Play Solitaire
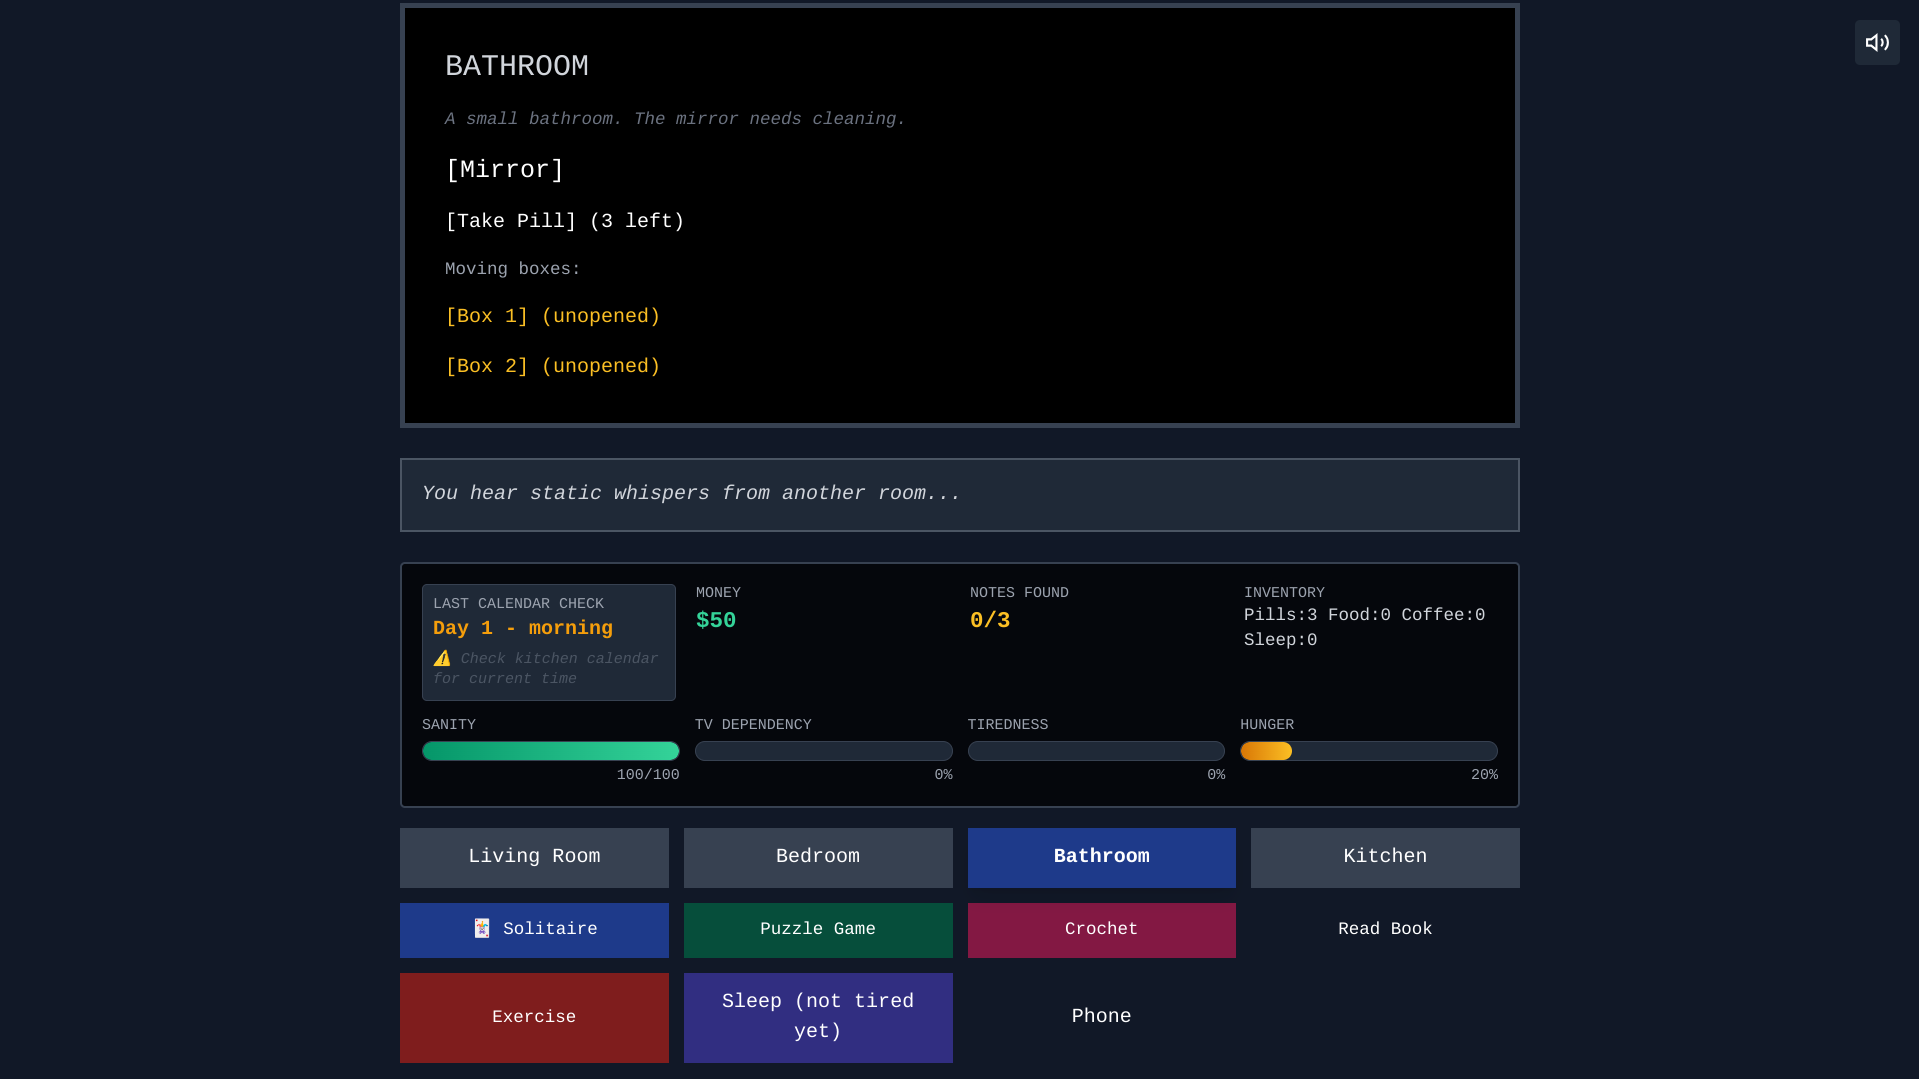 (534, 930)
